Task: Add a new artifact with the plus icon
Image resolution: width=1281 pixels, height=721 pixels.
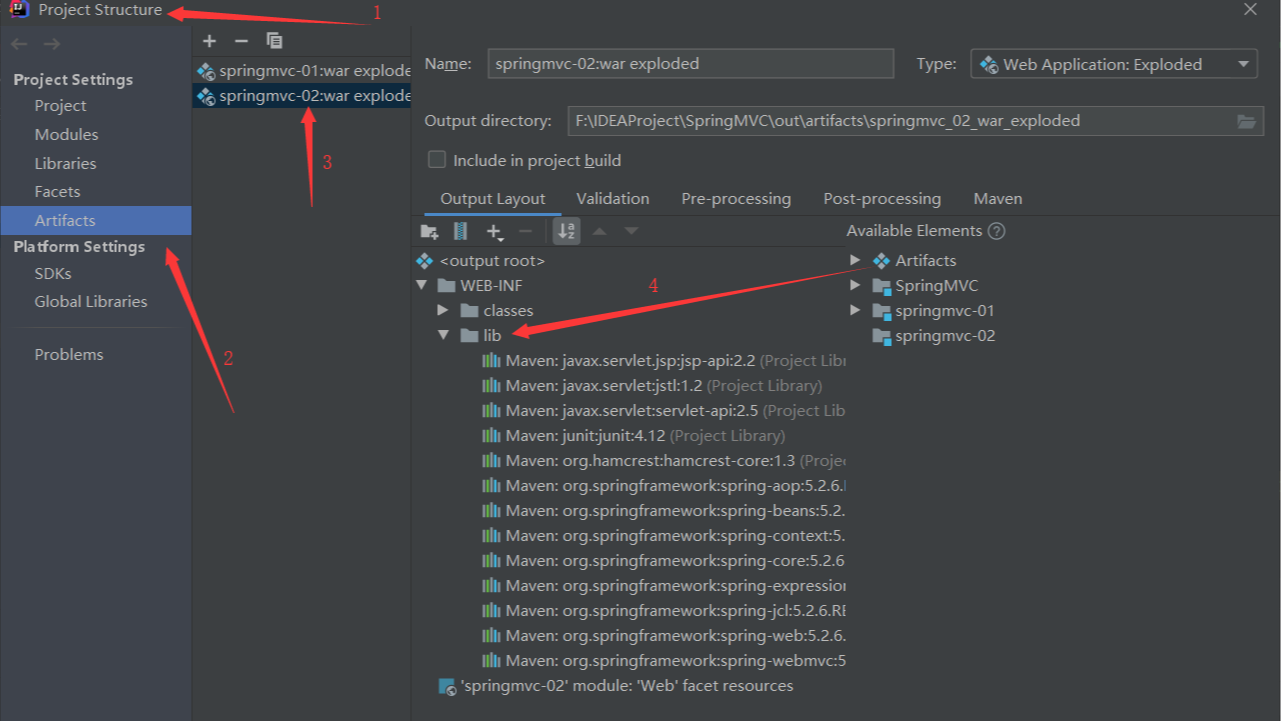Action: coord(209,41)
